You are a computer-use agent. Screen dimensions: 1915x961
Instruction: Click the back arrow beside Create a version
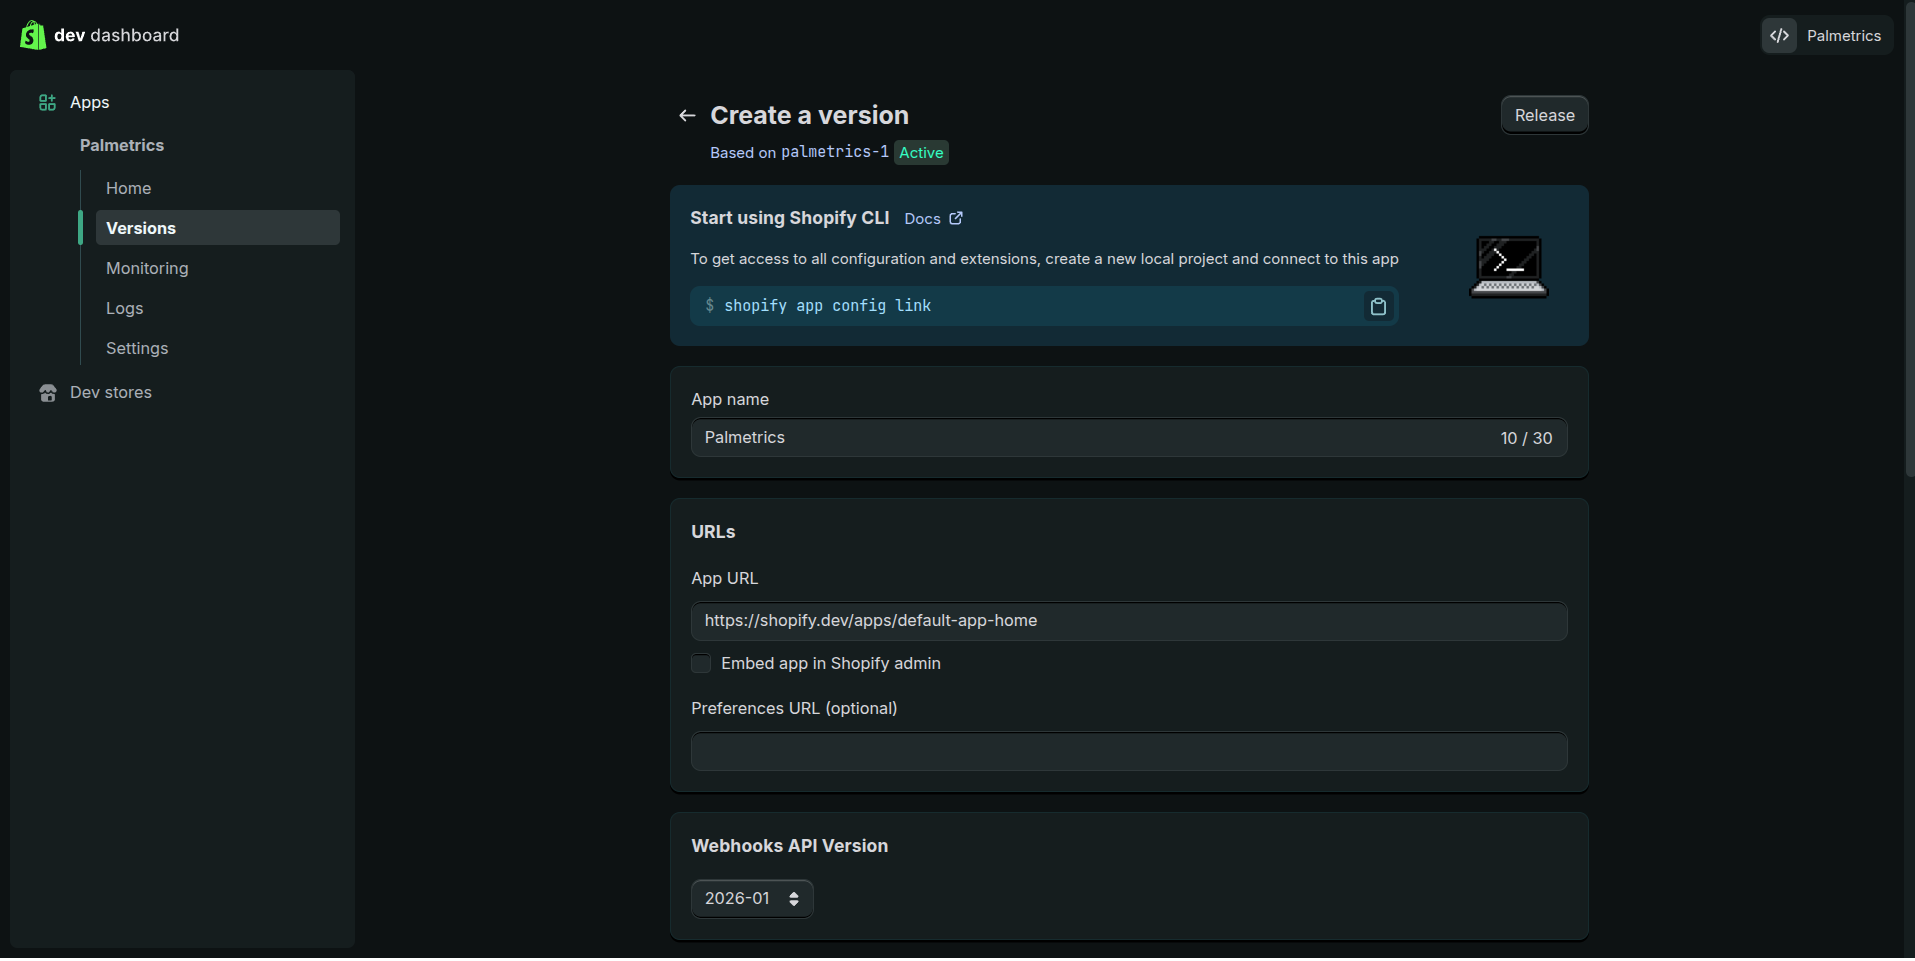pos(687,116)
